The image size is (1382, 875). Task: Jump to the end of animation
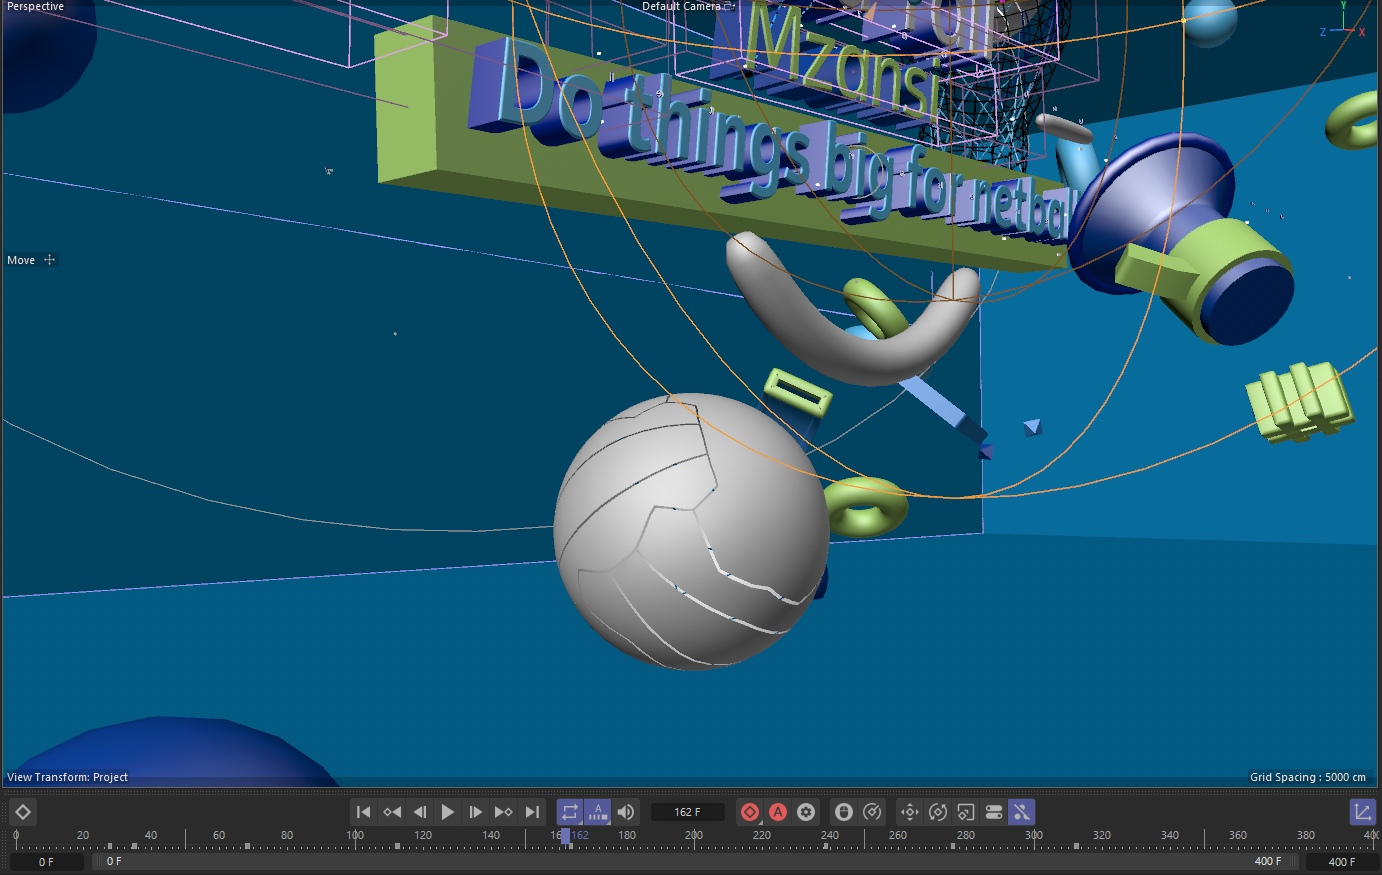tap(532, 812)
